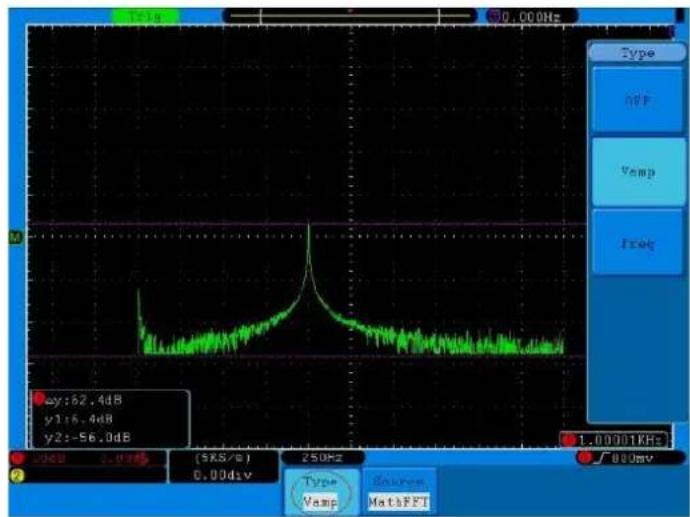Click the 1.00001KHz frequency counter readout

pyautogui.click(x=620, y=440)
